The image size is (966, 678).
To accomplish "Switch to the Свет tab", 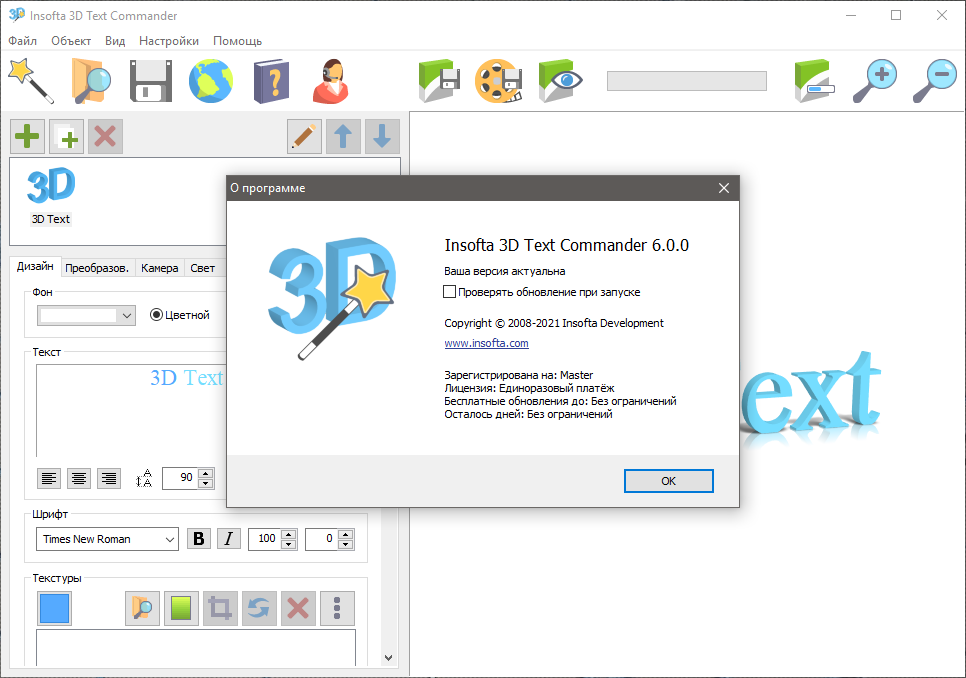I will (x=203, y=268).
